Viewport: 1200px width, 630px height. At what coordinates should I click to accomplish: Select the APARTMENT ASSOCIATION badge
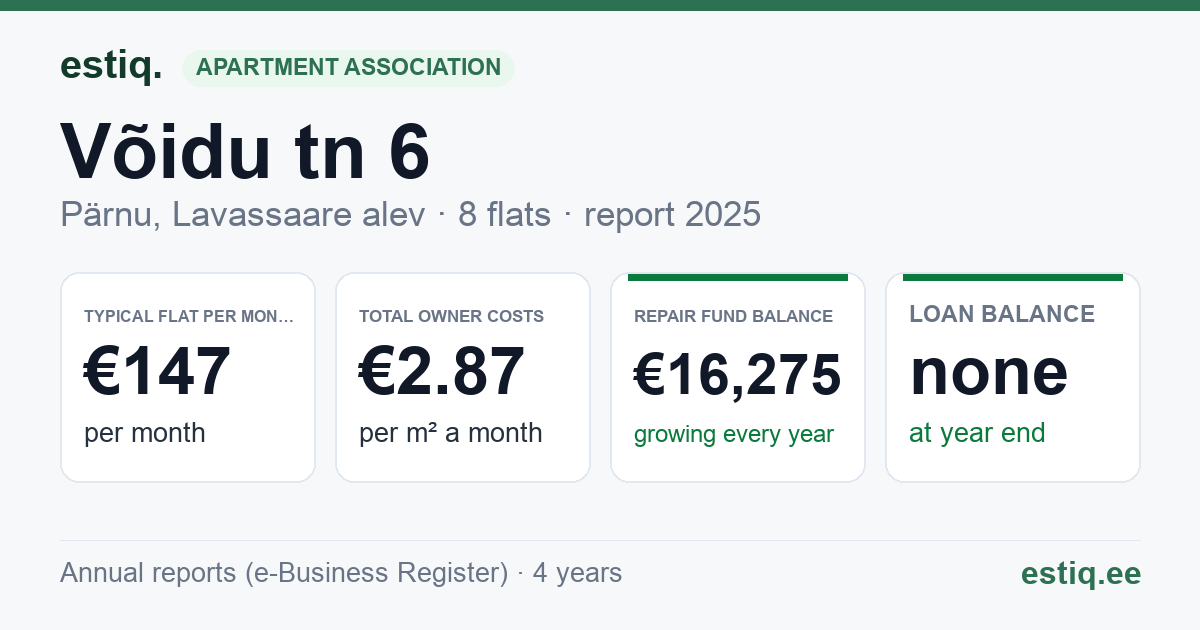(x=348, y=68)
